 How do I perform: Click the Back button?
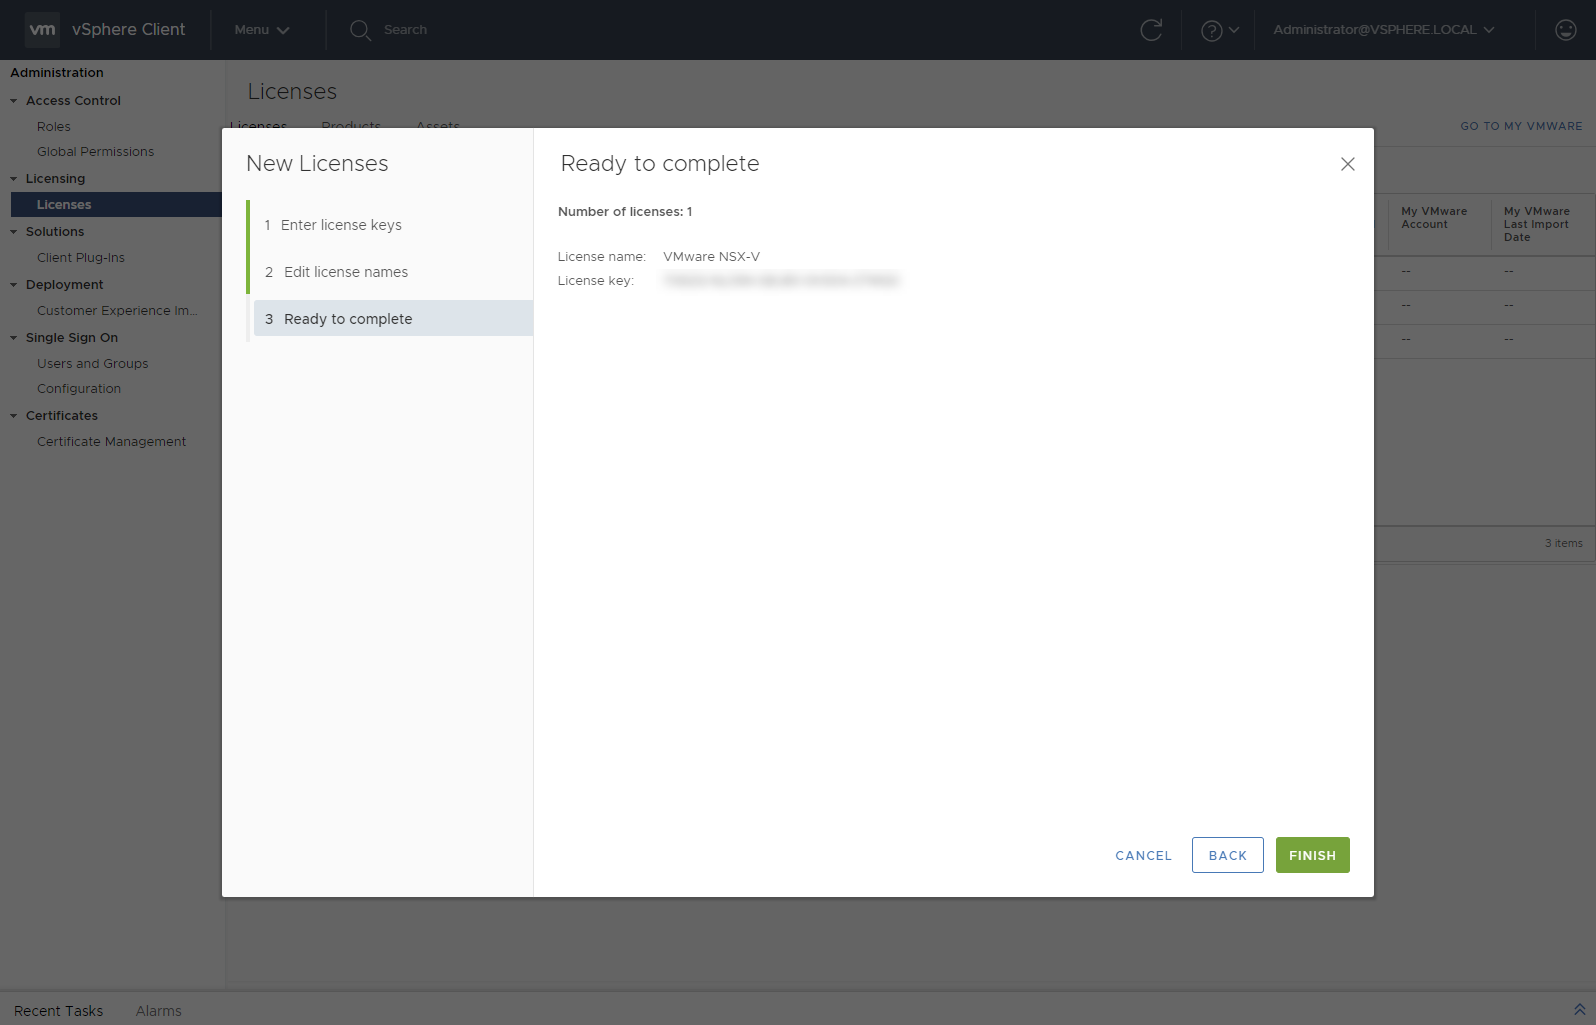[x=1227, y=855]
